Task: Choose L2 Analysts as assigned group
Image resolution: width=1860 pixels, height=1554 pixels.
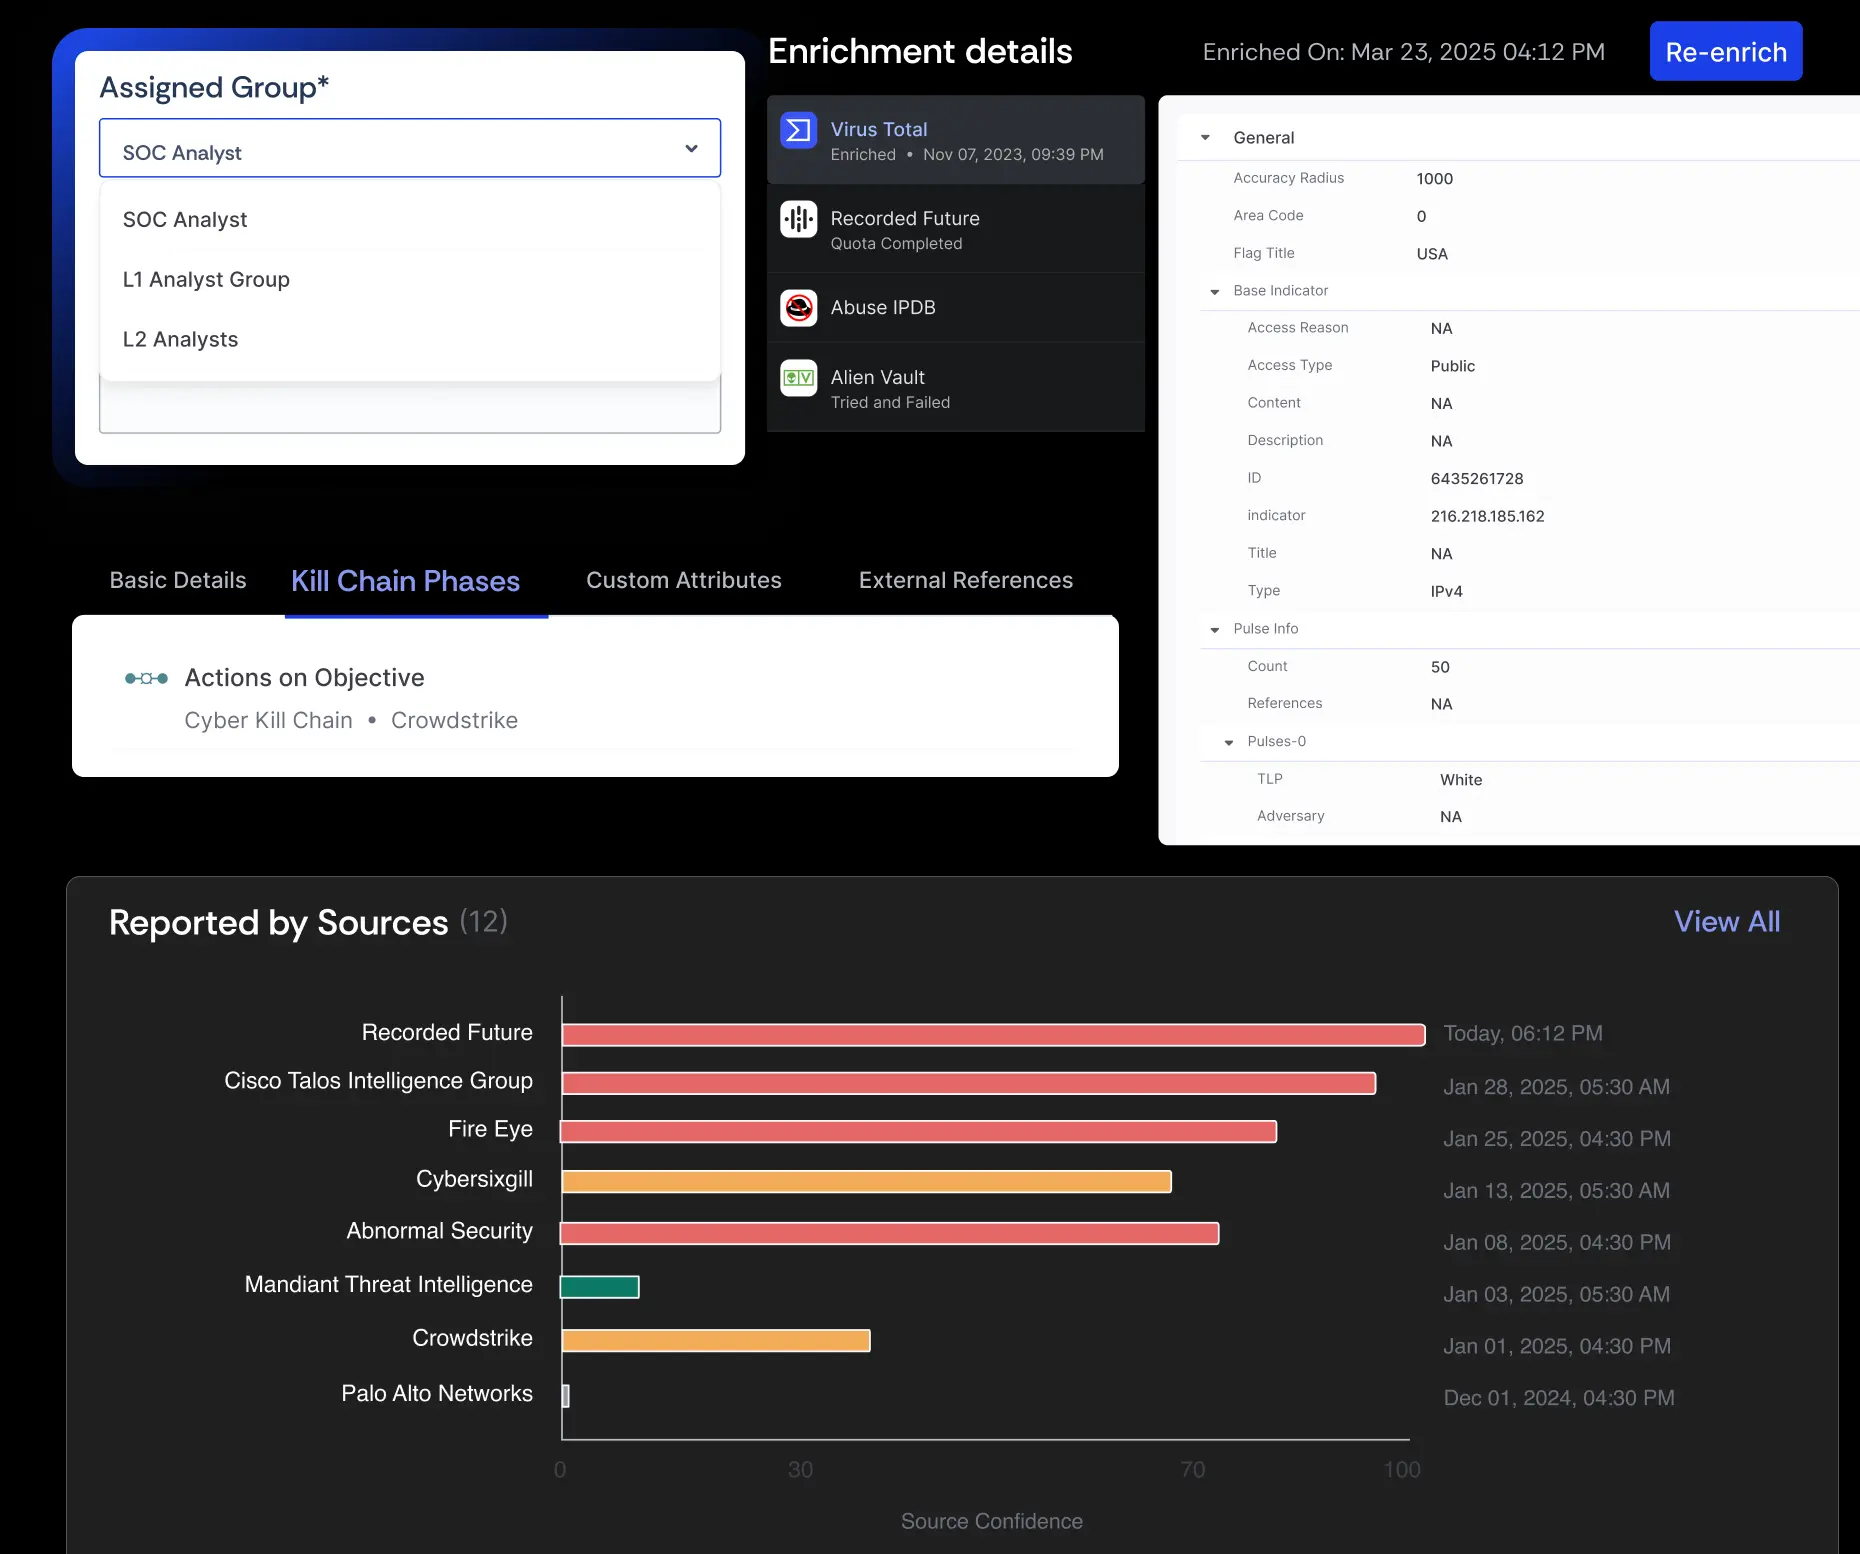Action: (x=180, y=339)
